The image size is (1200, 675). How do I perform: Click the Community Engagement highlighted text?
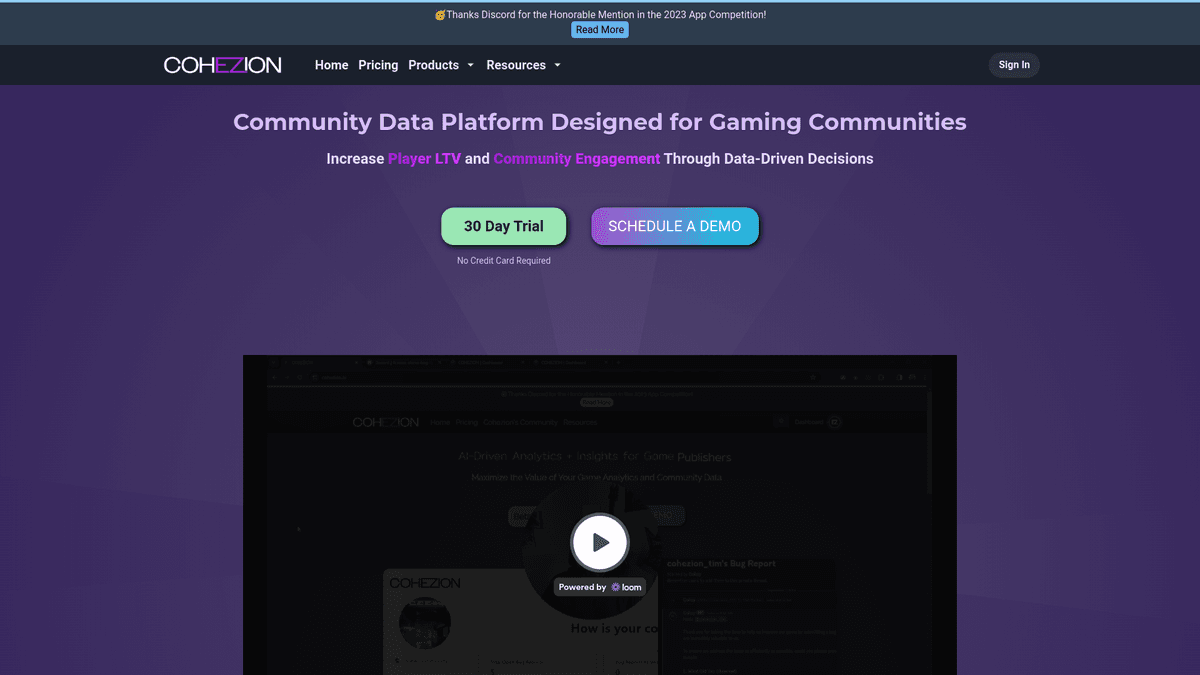(x=577, y=158)
